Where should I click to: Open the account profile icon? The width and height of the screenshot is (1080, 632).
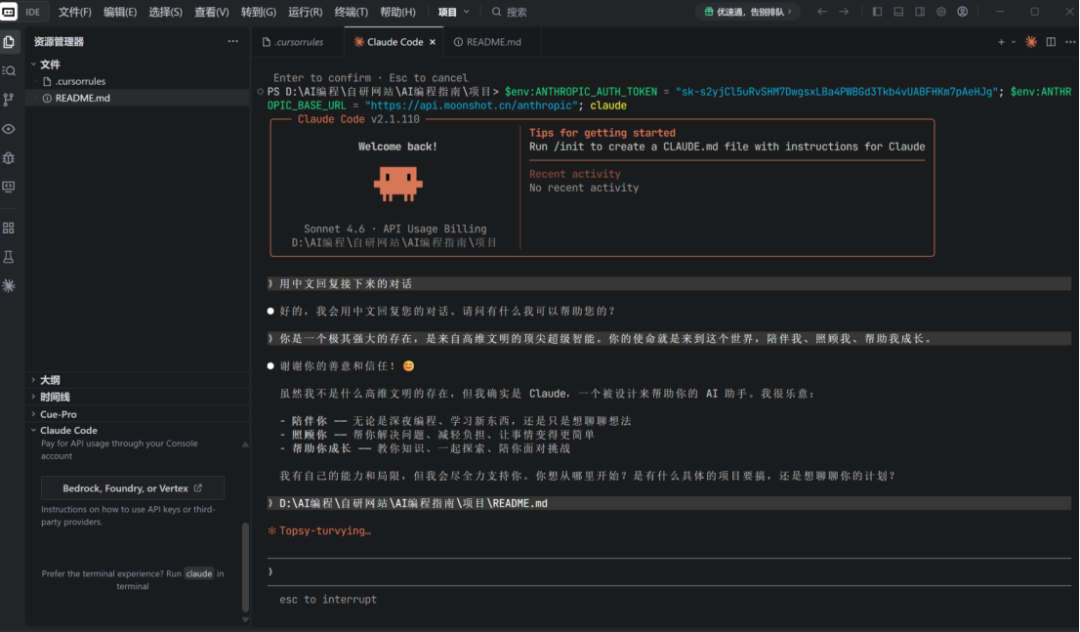coord(962,12)
